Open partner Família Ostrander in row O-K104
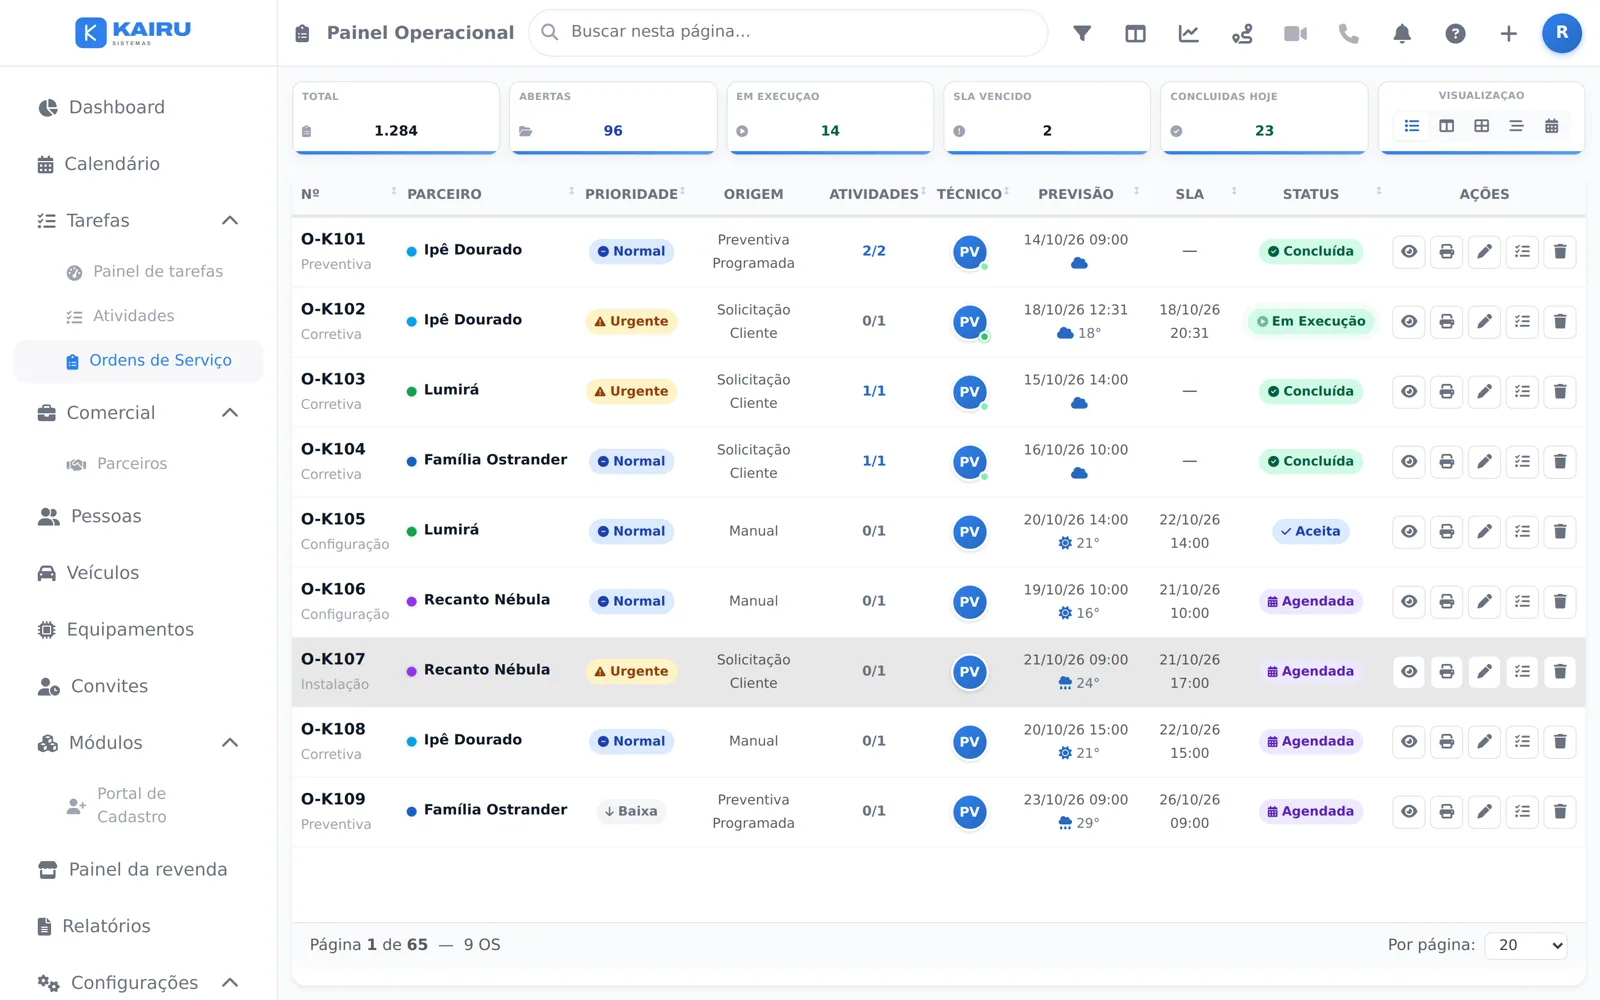The image size is (1600, 1000). click(x=495, y=460)
